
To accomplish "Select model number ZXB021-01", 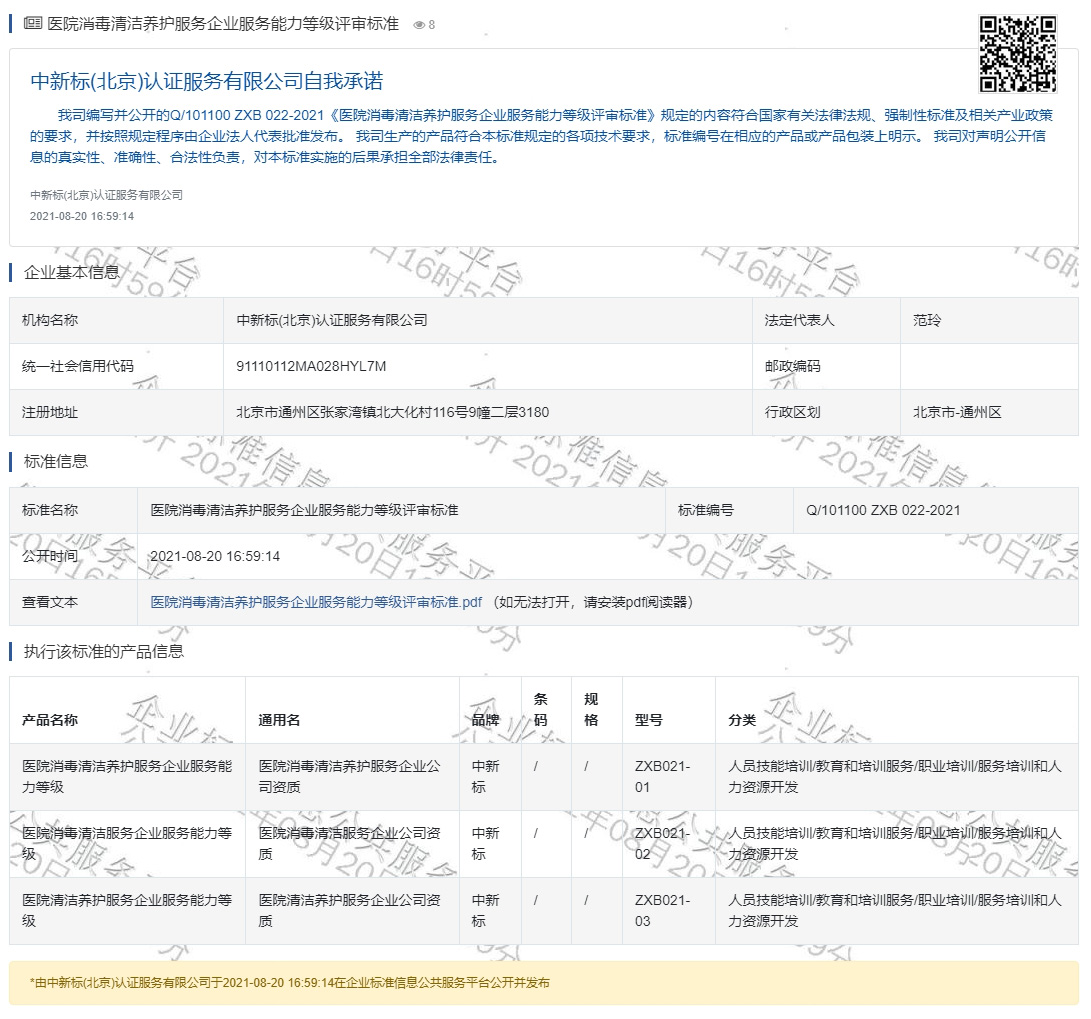I will [x=662, y=777].
